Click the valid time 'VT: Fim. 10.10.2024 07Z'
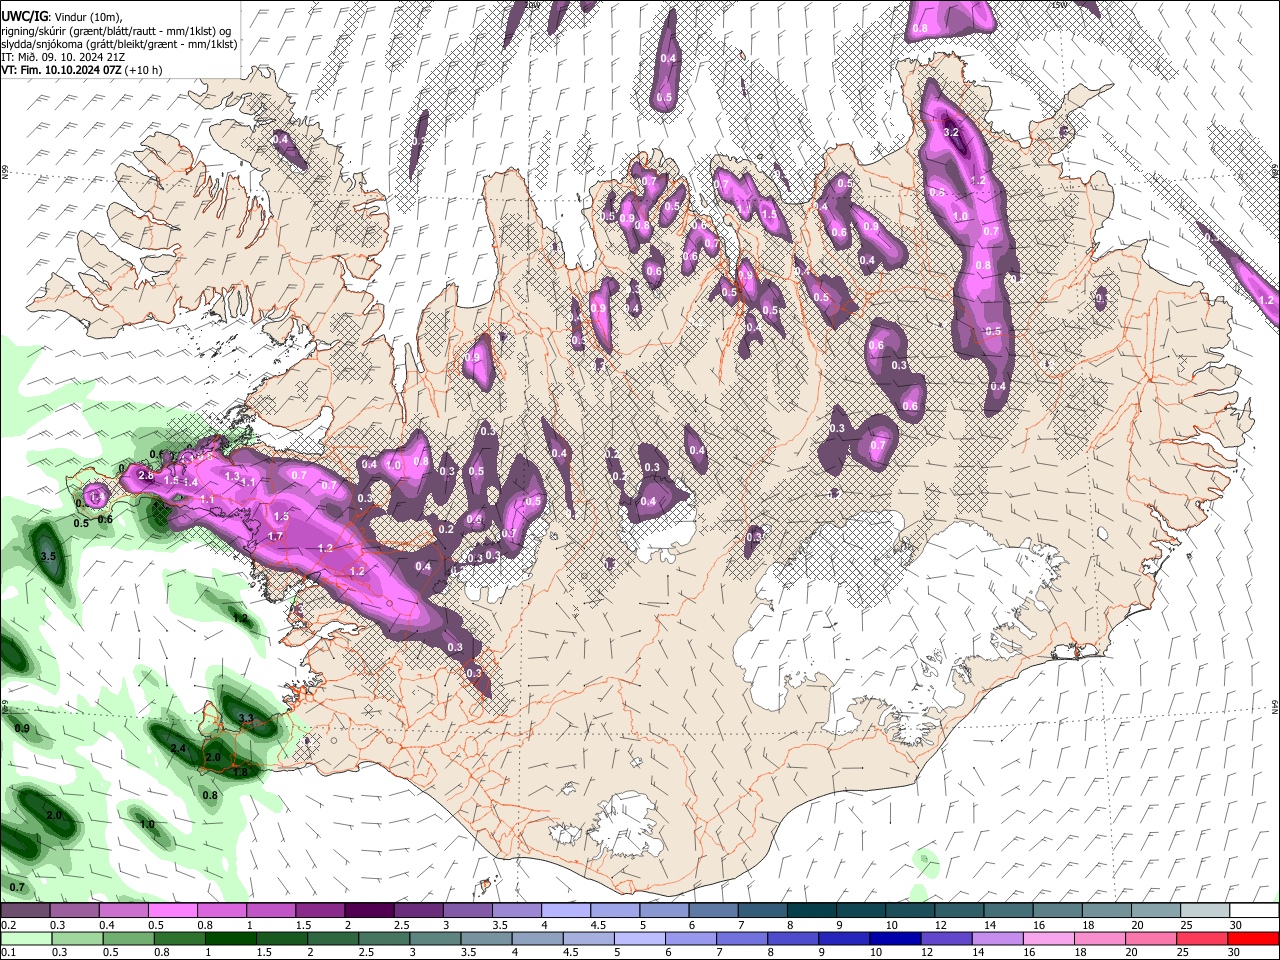This screenshot has width=1280, height=960. click(x=61, y=70)
